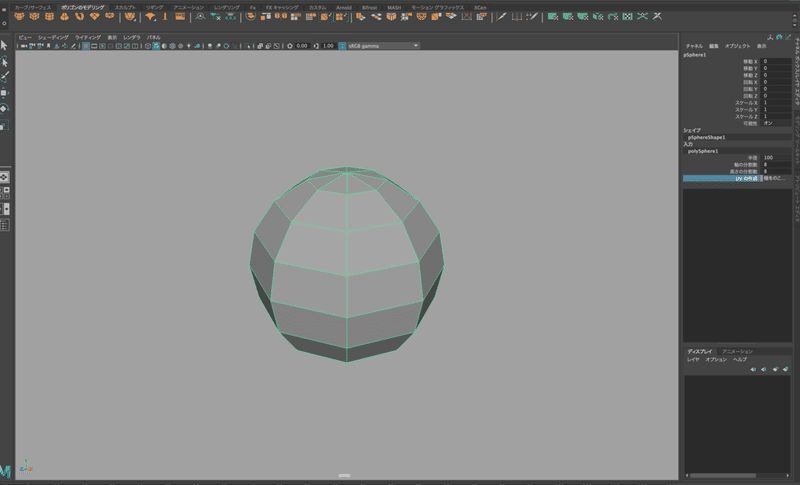Image resolution: width=800 pixels, height=485 pixels.
Task: Click the camera bookmark icon in viewport toolbar
Action: [x=48, y=46]
